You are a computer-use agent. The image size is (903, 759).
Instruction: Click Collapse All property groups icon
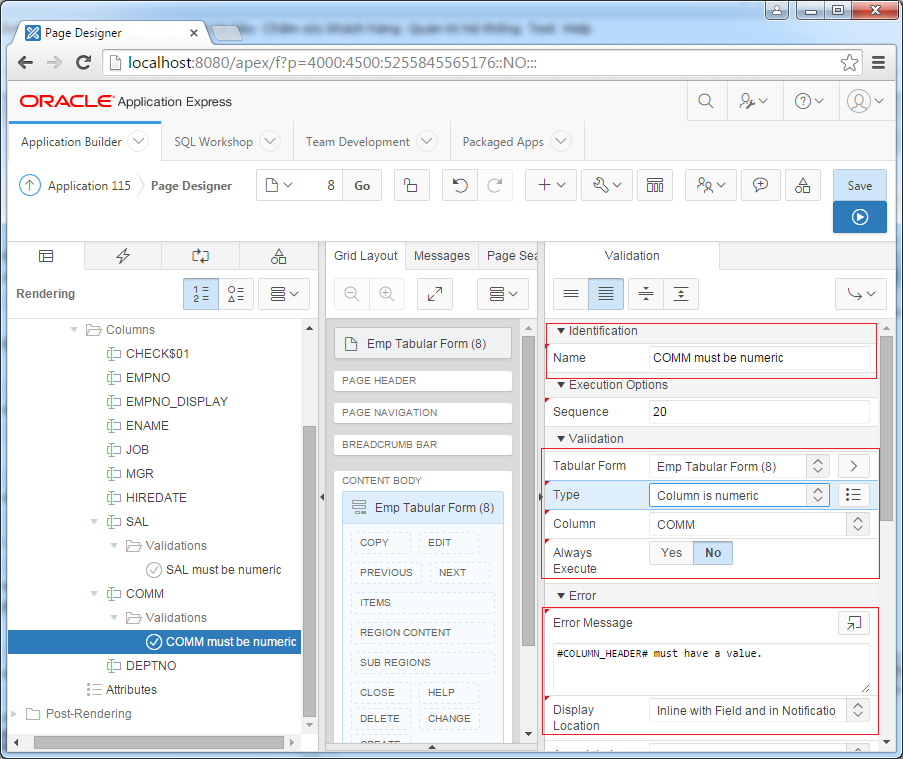(646, 294)
